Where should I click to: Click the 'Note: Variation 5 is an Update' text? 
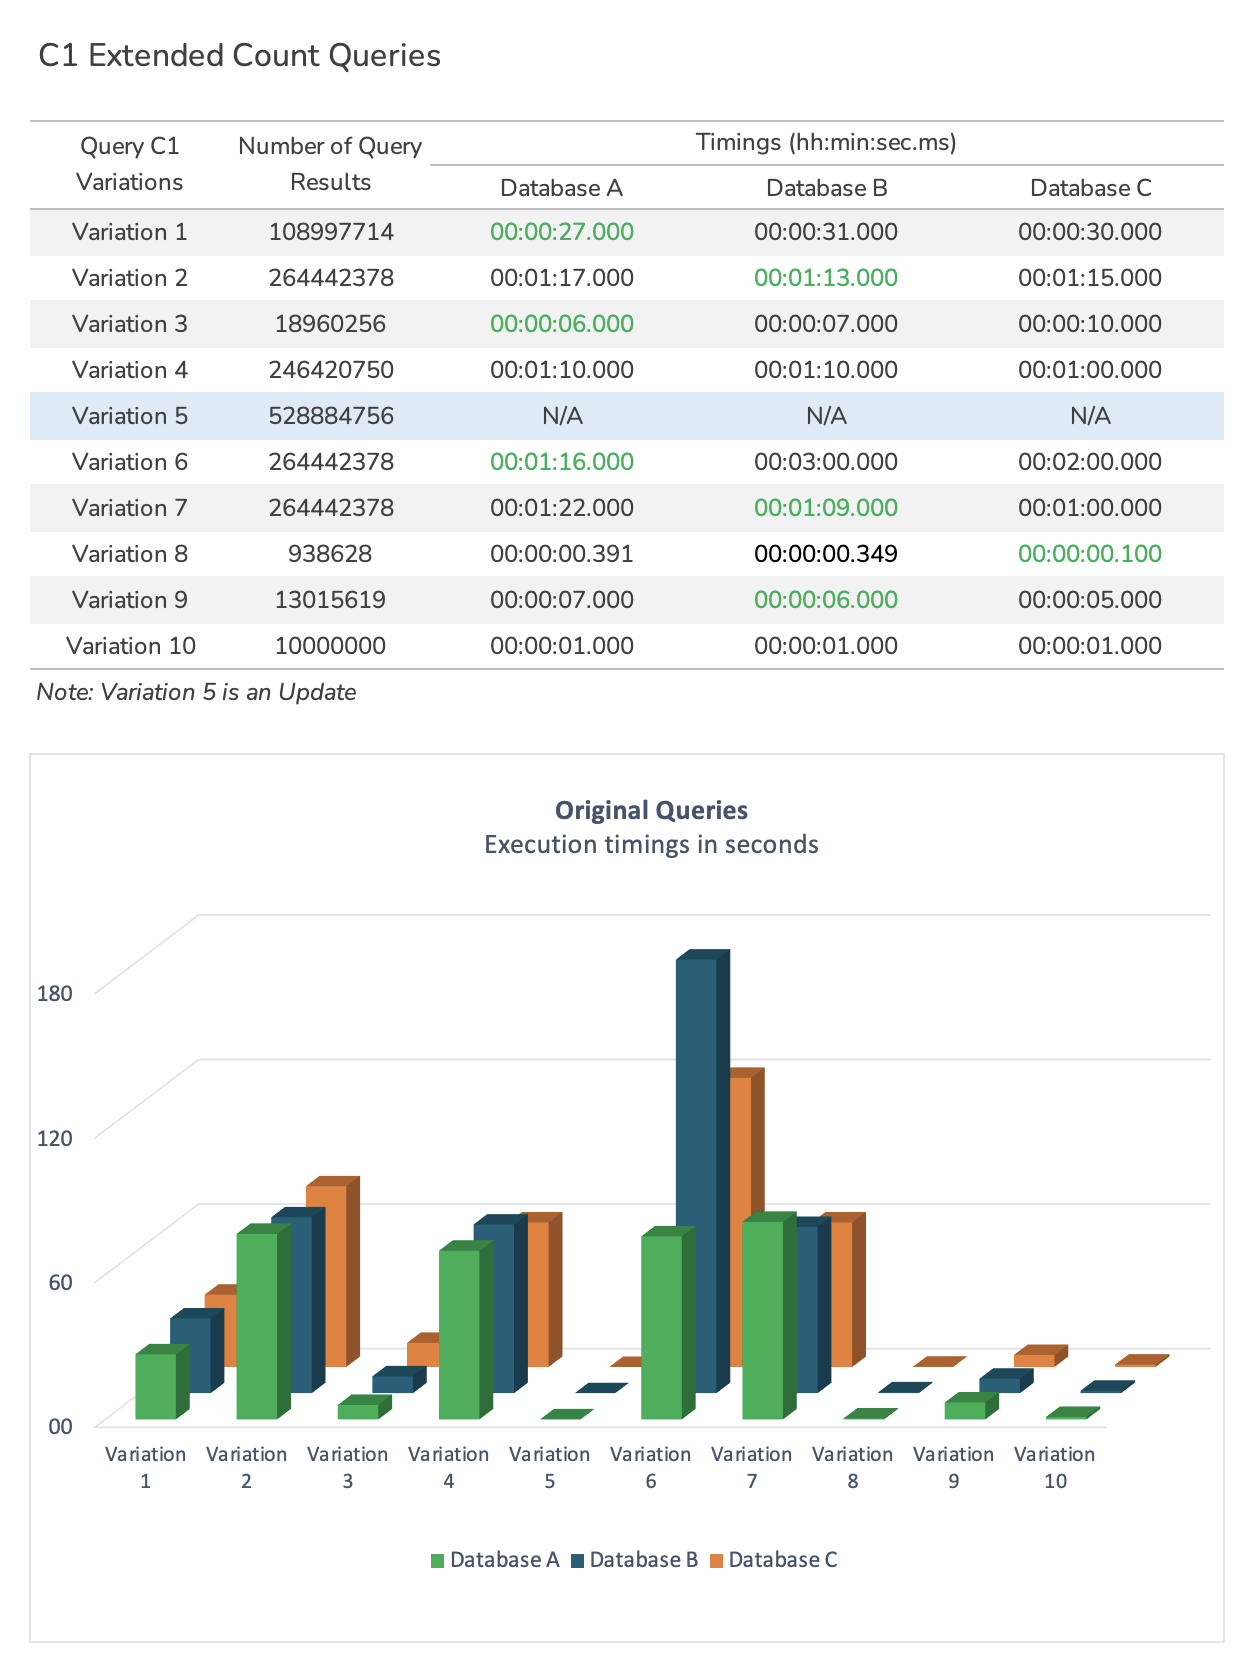[196, 692]
